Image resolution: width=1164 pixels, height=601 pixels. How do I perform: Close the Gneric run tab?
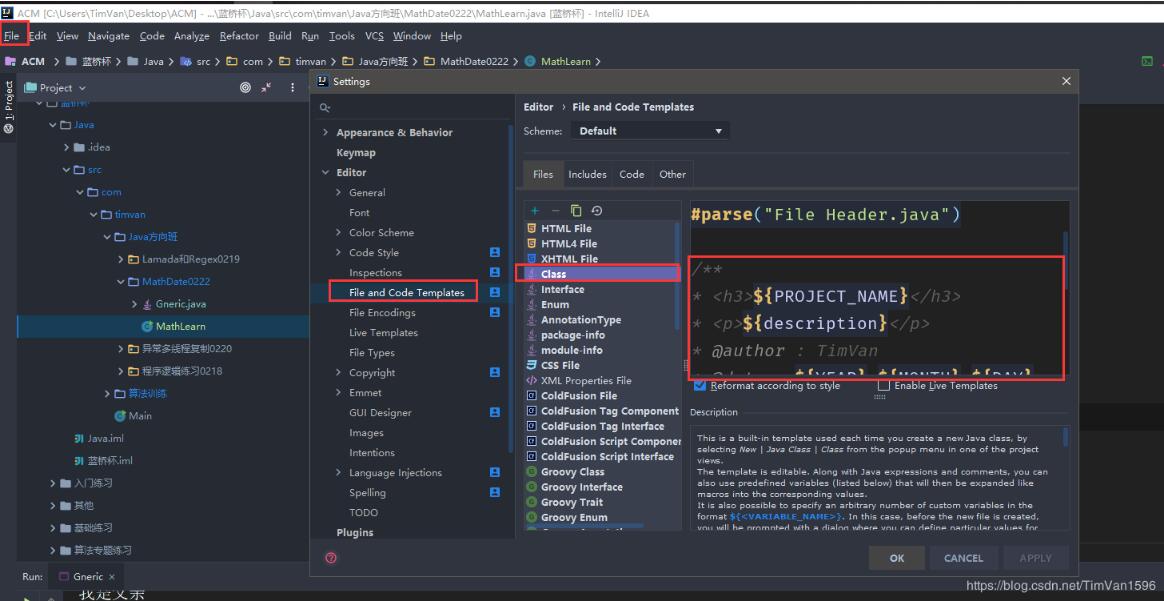click(112, 577)
